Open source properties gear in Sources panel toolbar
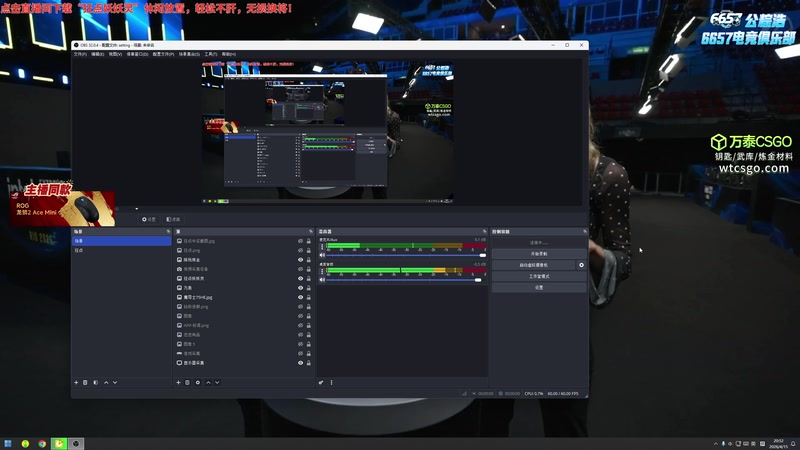Viewport: 800px width, 450px height. coord(198,382)
